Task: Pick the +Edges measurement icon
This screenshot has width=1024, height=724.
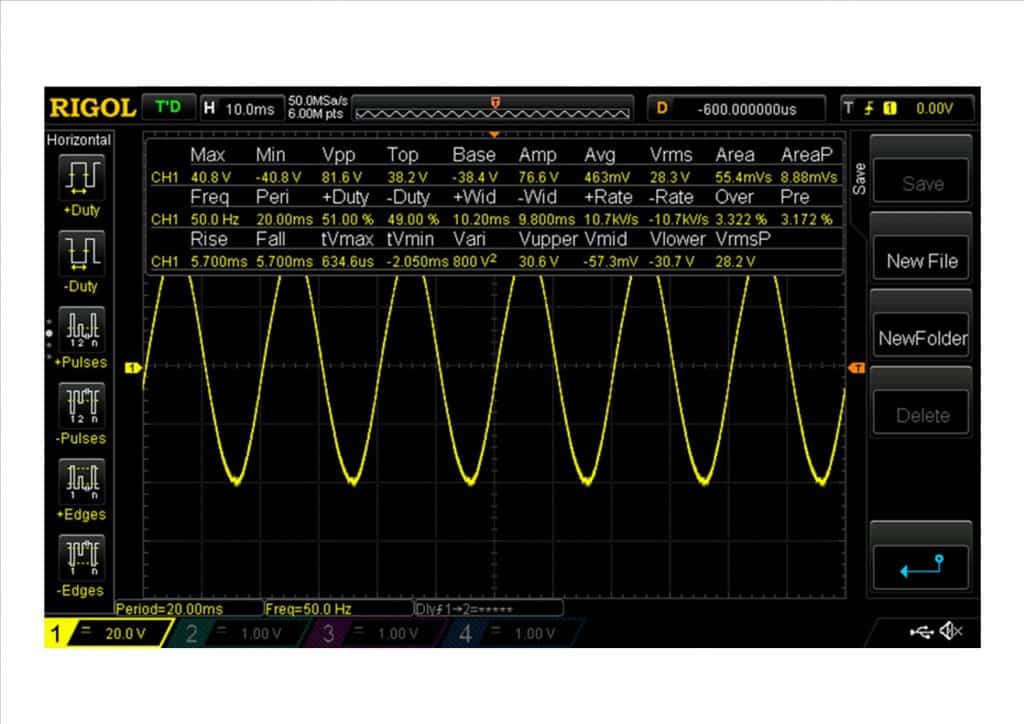Action: pyautogui.click(x=79, y=481)
